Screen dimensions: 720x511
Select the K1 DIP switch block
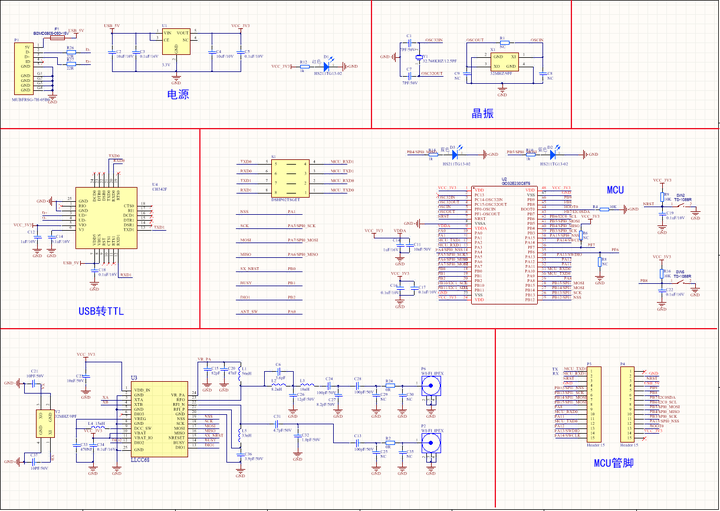coord(290,178)
